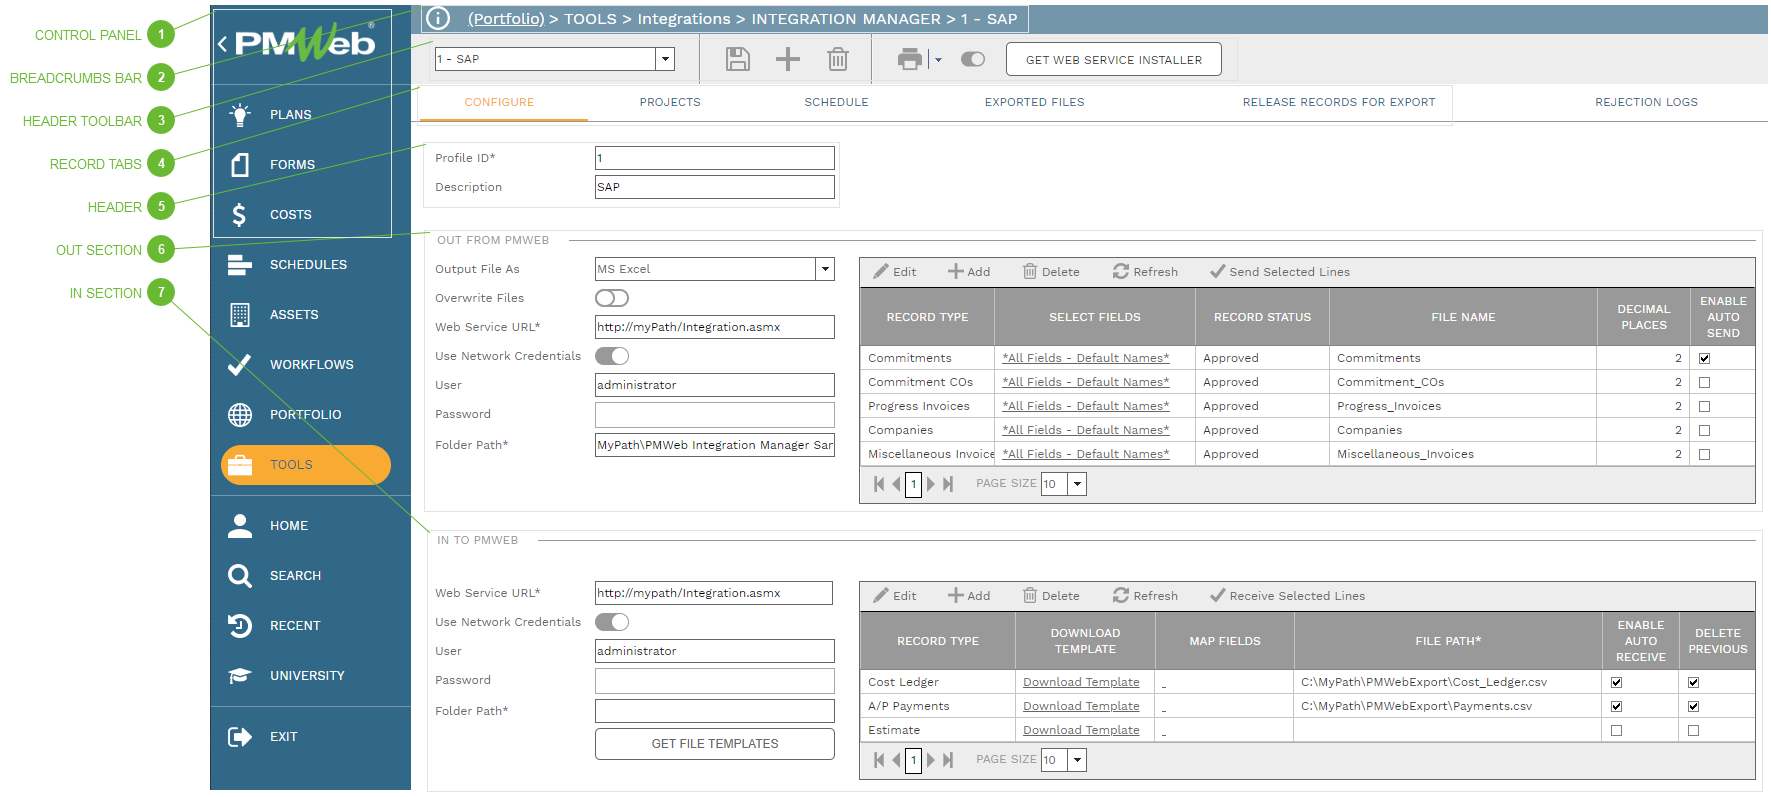Open Forms document icon in sidebar
The width and height of the screenshot is (1771, 797).
[240, 165]
